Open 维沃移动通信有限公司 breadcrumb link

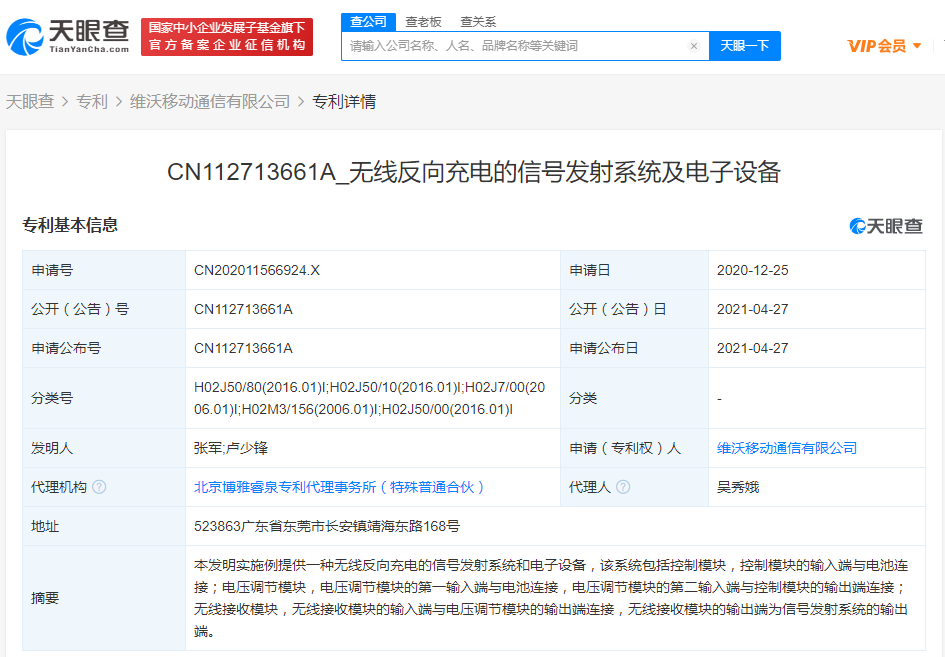coord(210,101)
